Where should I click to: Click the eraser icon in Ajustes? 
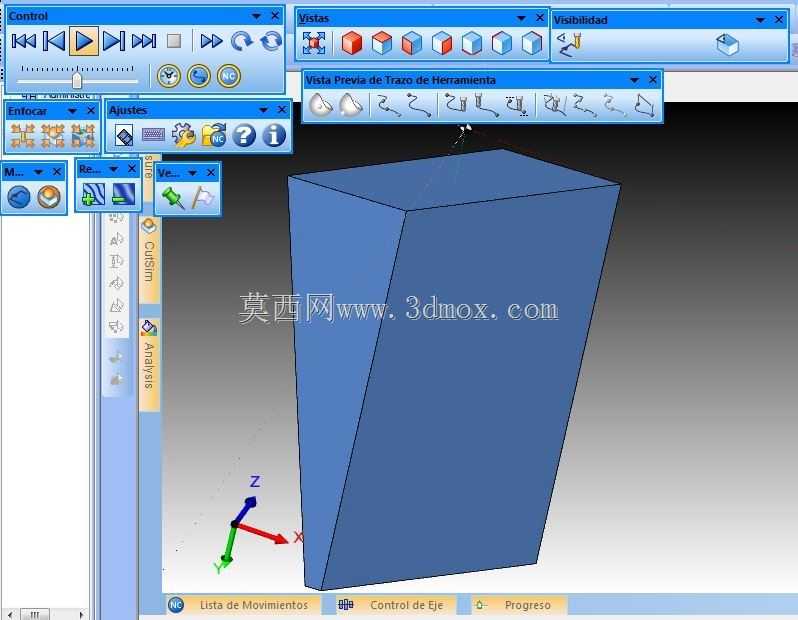pos(124,136)
